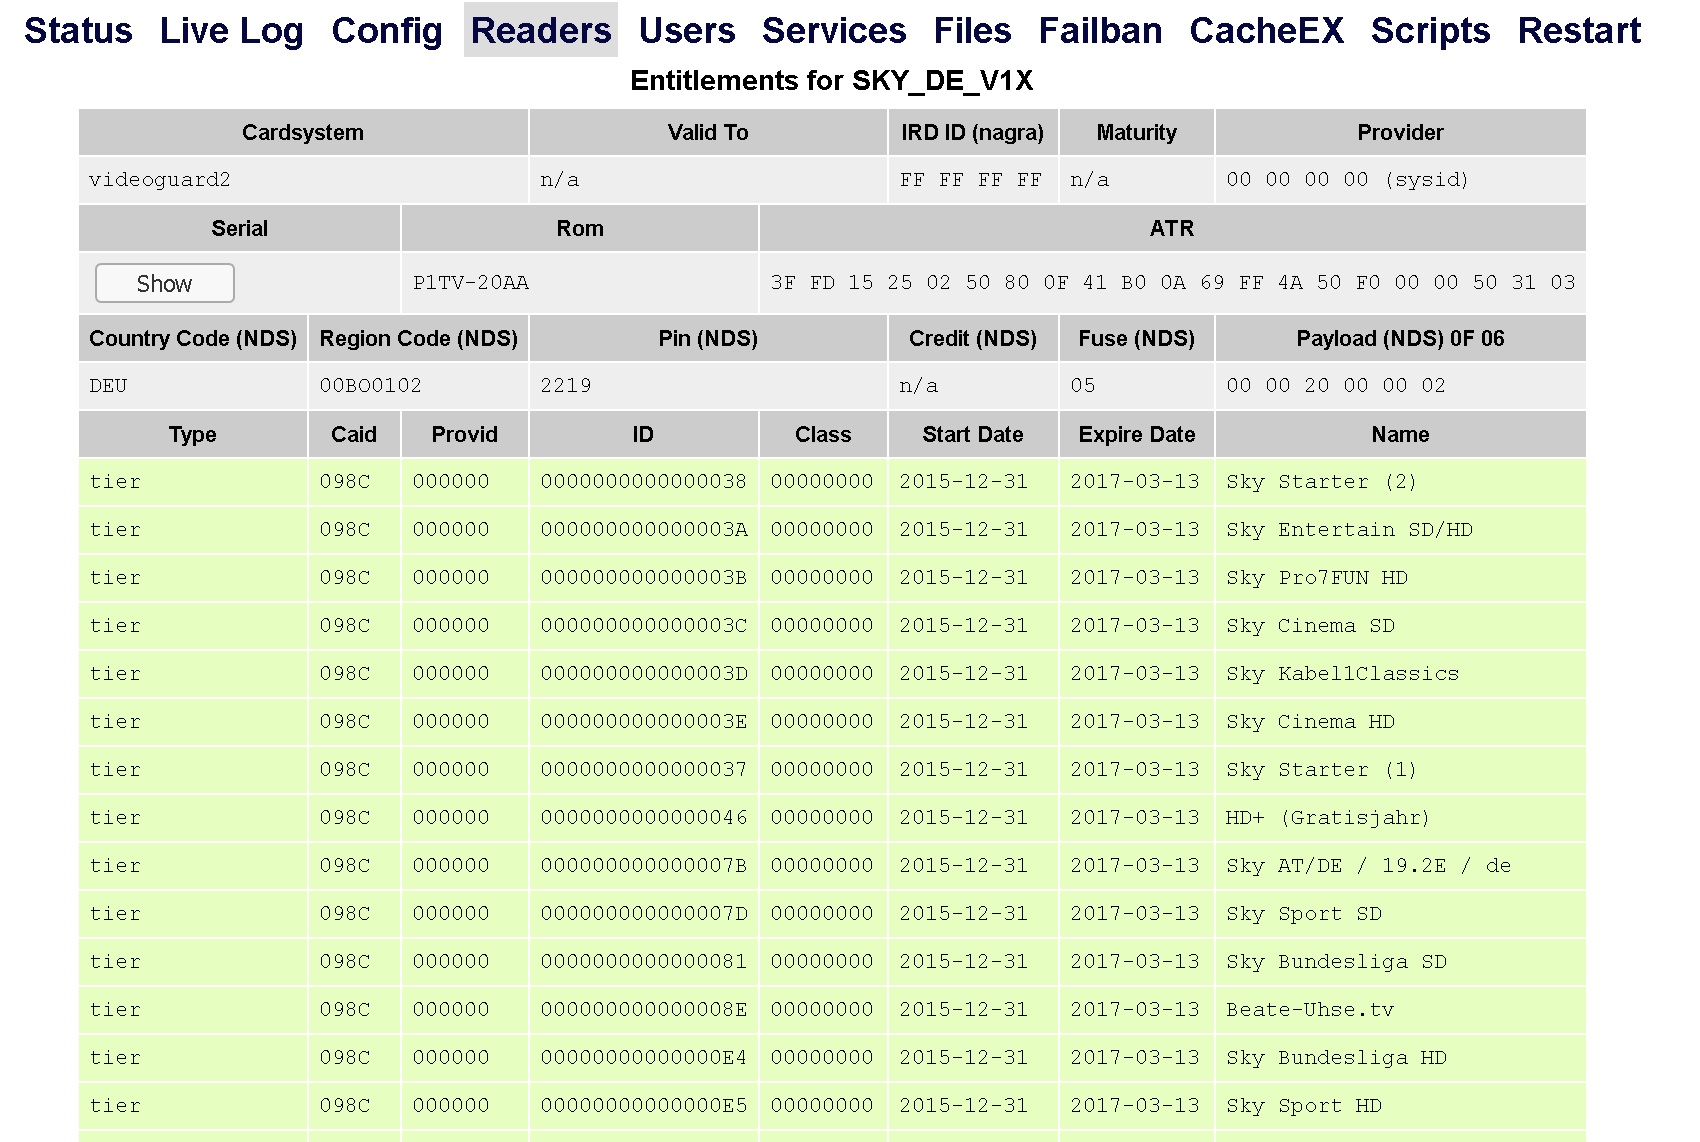Click the Credit (NDS) header

[x=972, y=338]
